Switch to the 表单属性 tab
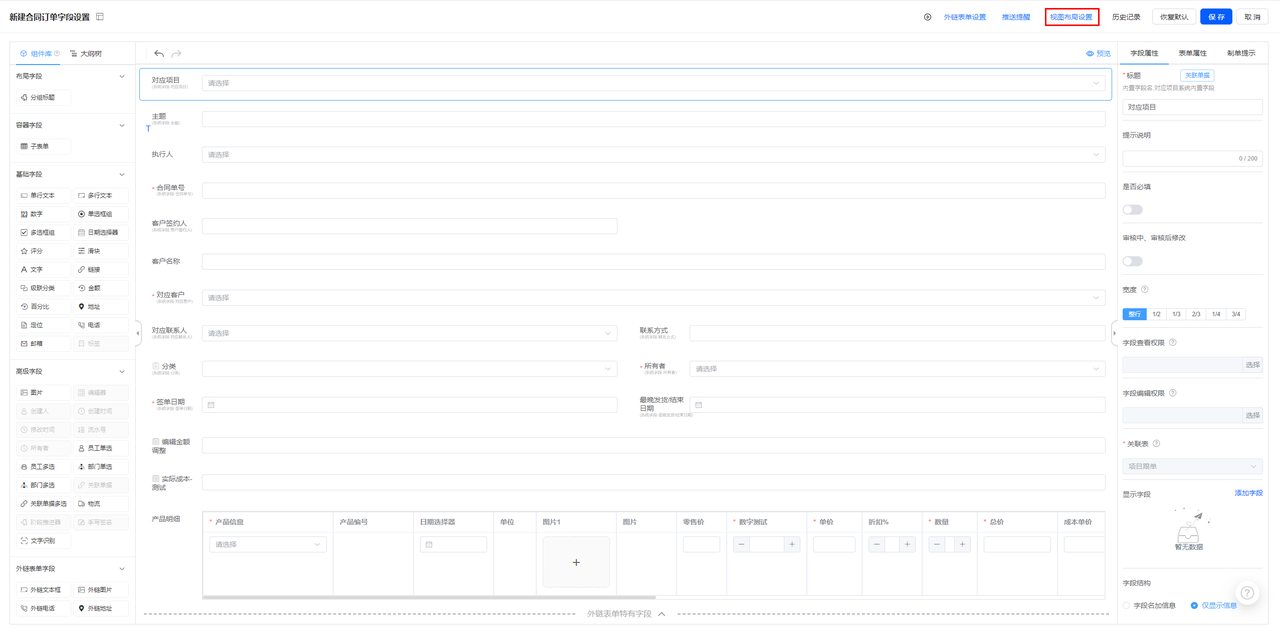 click(1192, 53)
